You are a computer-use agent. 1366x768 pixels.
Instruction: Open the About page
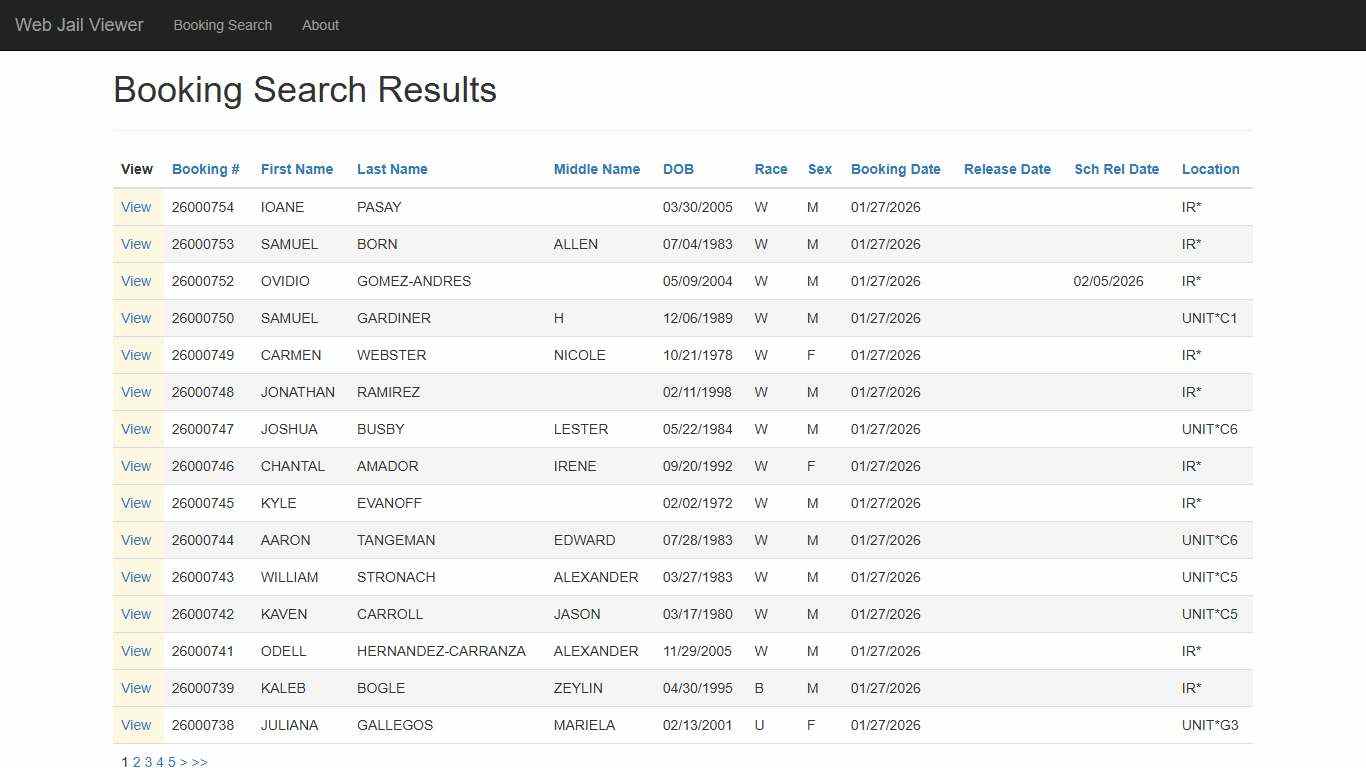[x=320, y=25]
